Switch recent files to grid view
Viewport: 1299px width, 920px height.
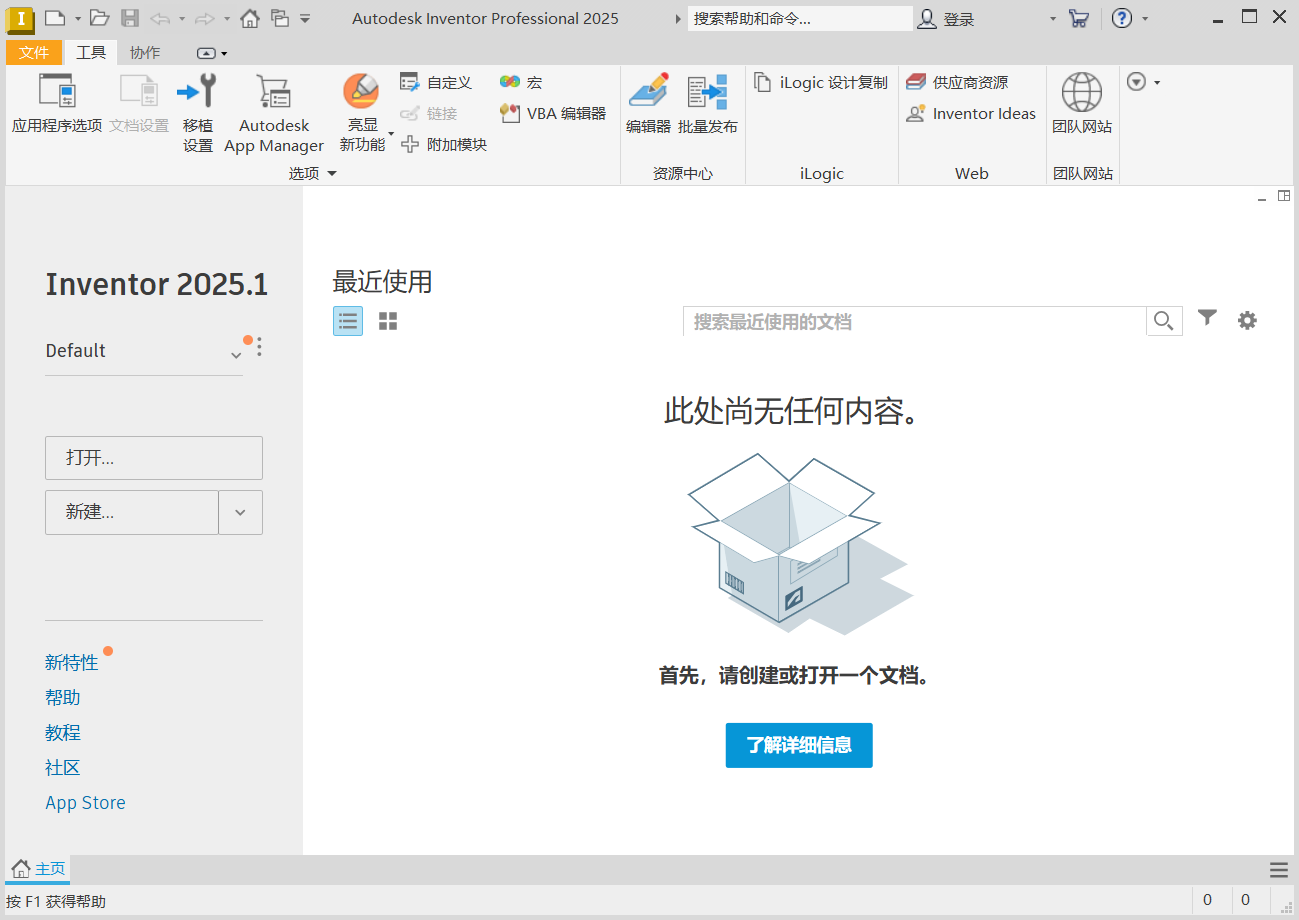388,321
